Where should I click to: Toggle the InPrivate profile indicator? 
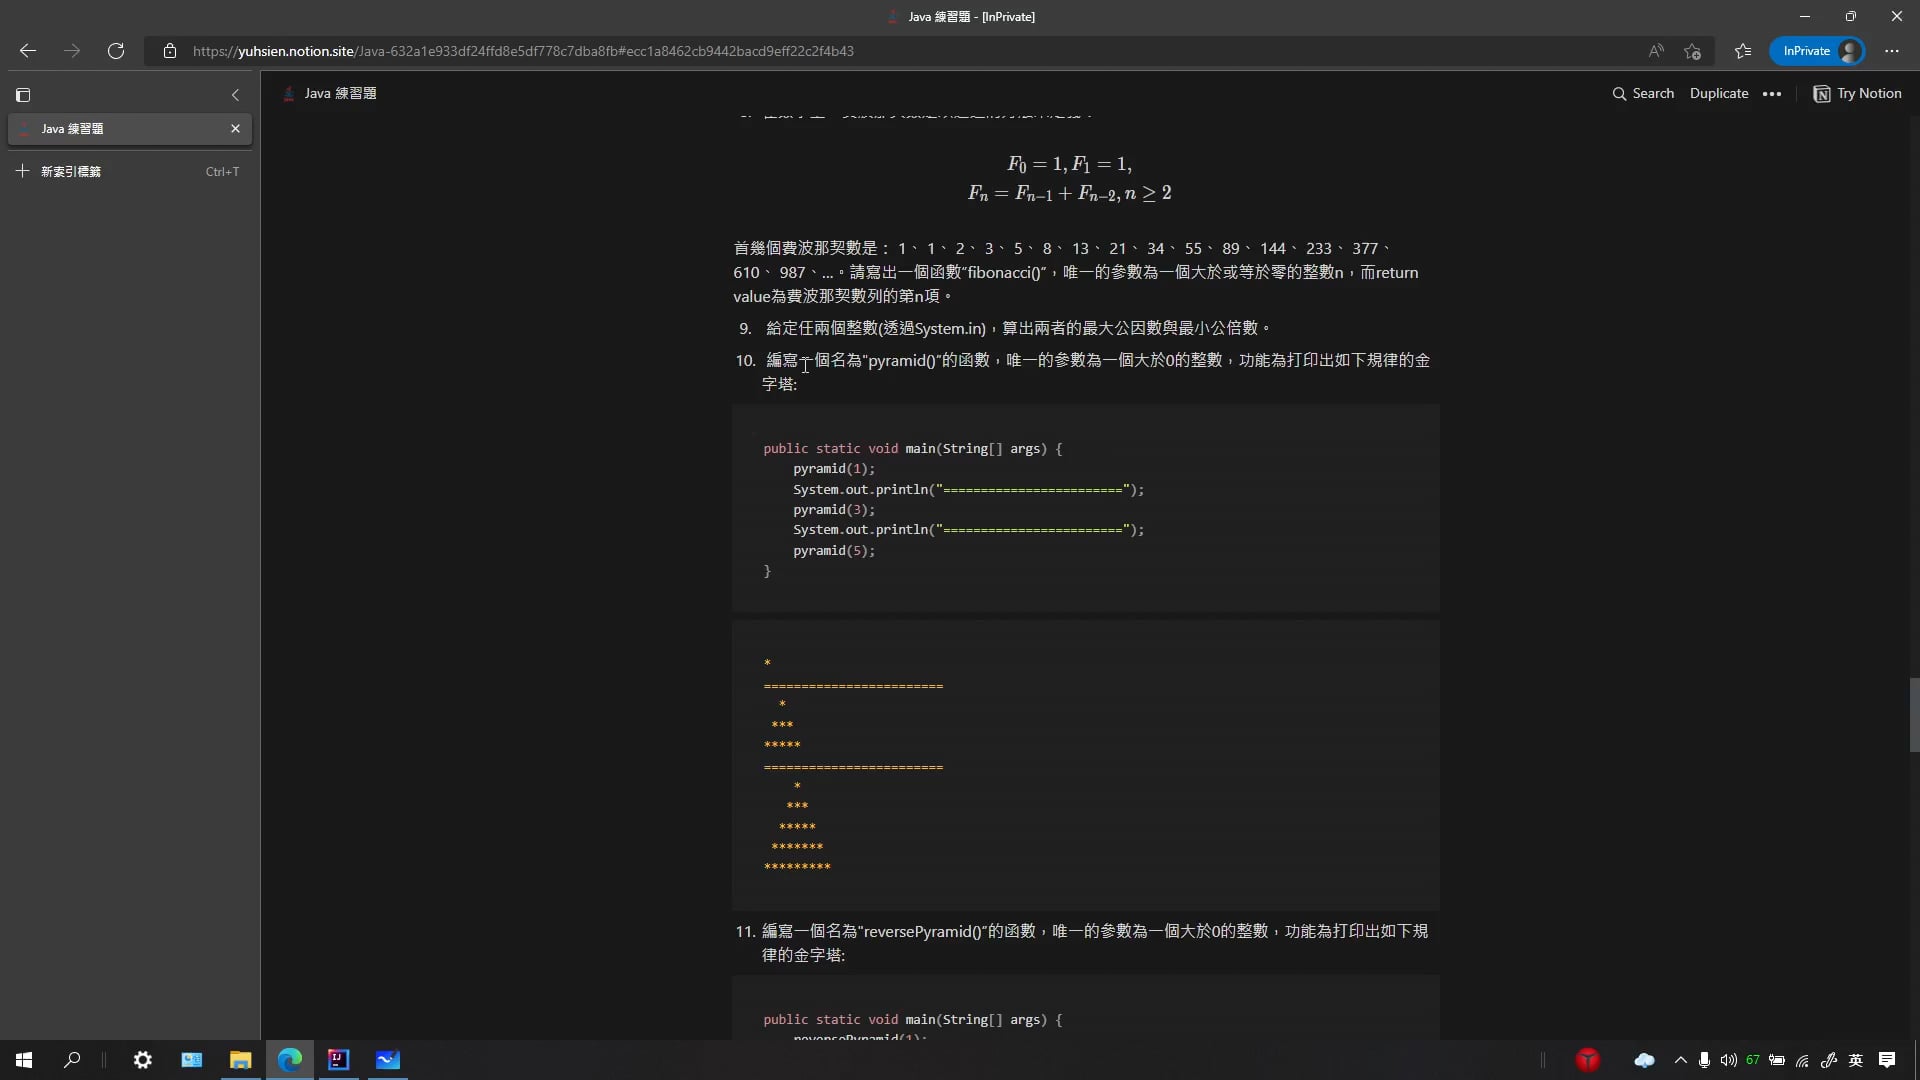(x=1816, y=51)
